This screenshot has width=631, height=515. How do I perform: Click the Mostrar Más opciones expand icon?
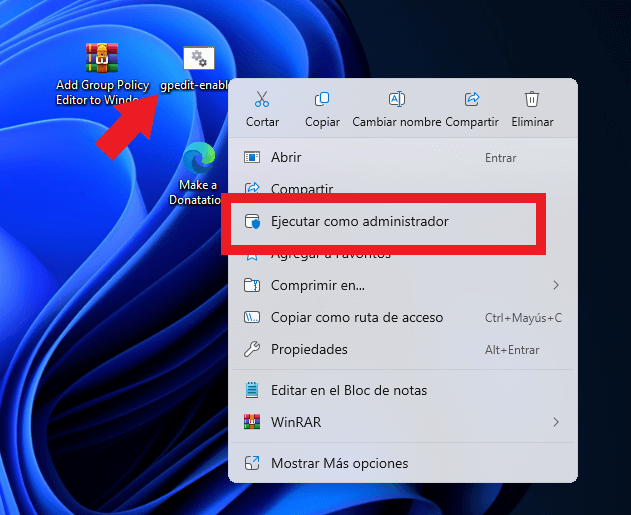pyautogui.click(x=252, y=463)
